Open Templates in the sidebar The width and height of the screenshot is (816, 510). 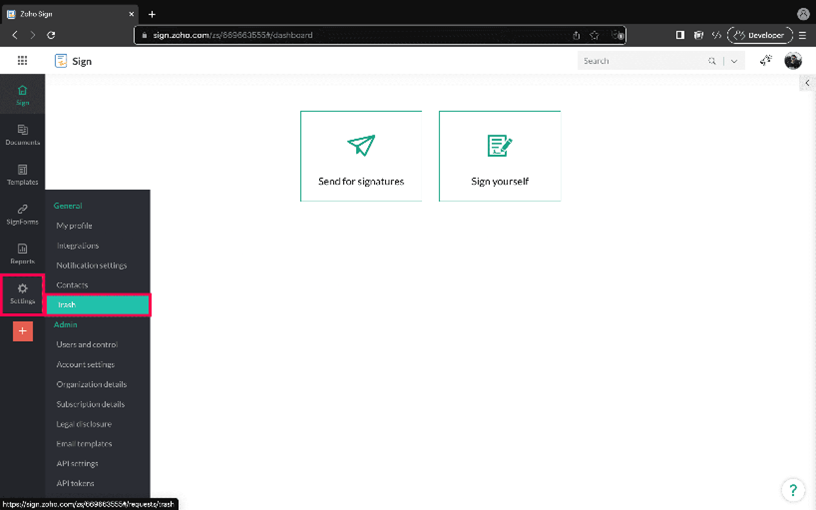pyautogui.click(x=22, y=174)
